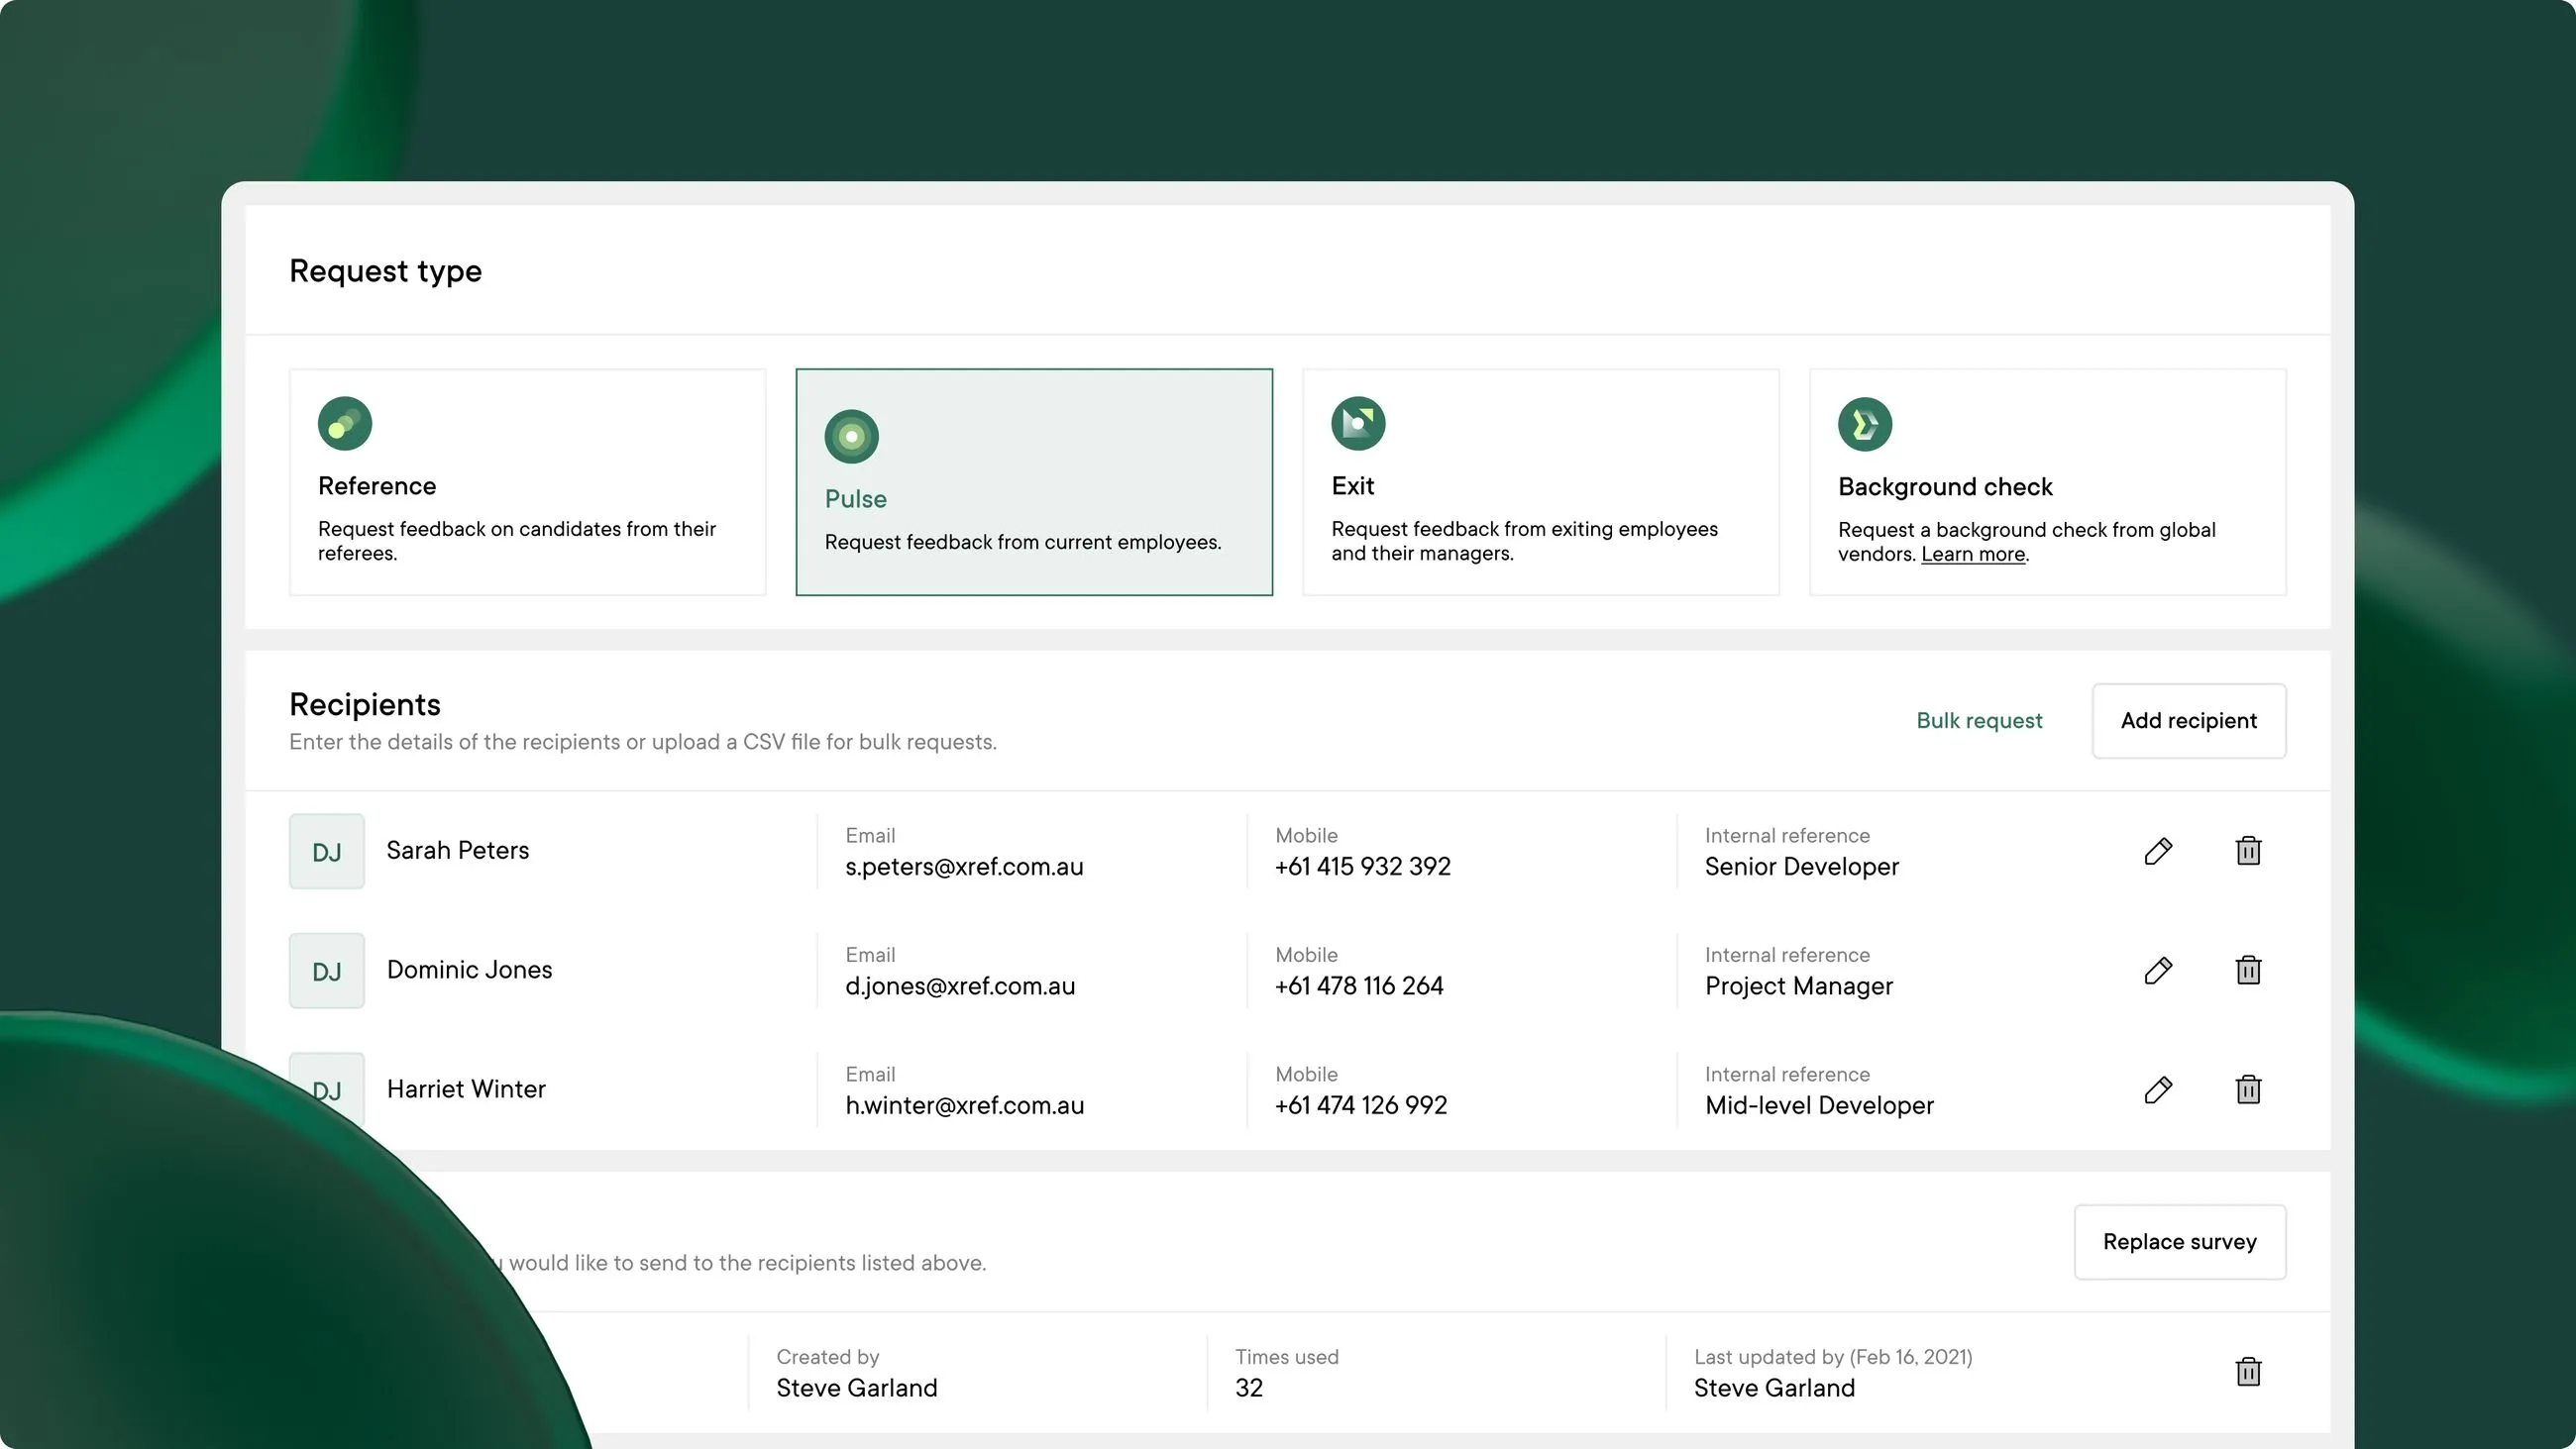Image resolution: width=2576 pixels, height=1449 pixels.
Task: Edit Sarah Peters recipient details
Action: pos(2158,851)
